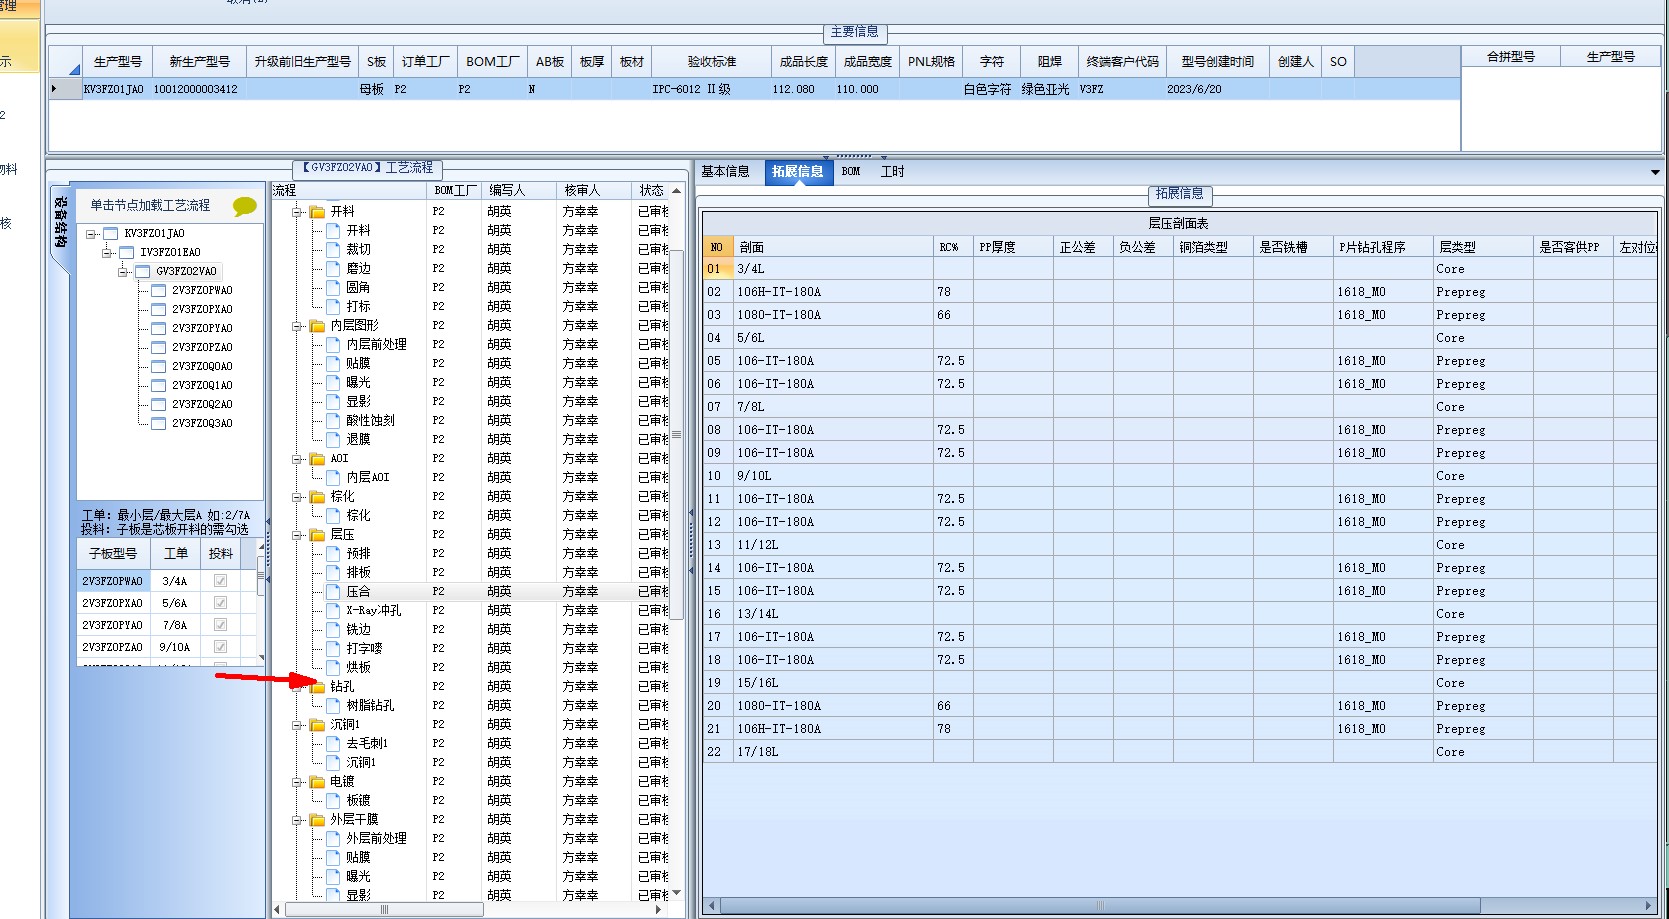Click the yellow speech bubble icon
This screenshot has height=919, width=1669.
tap(245, 206)
